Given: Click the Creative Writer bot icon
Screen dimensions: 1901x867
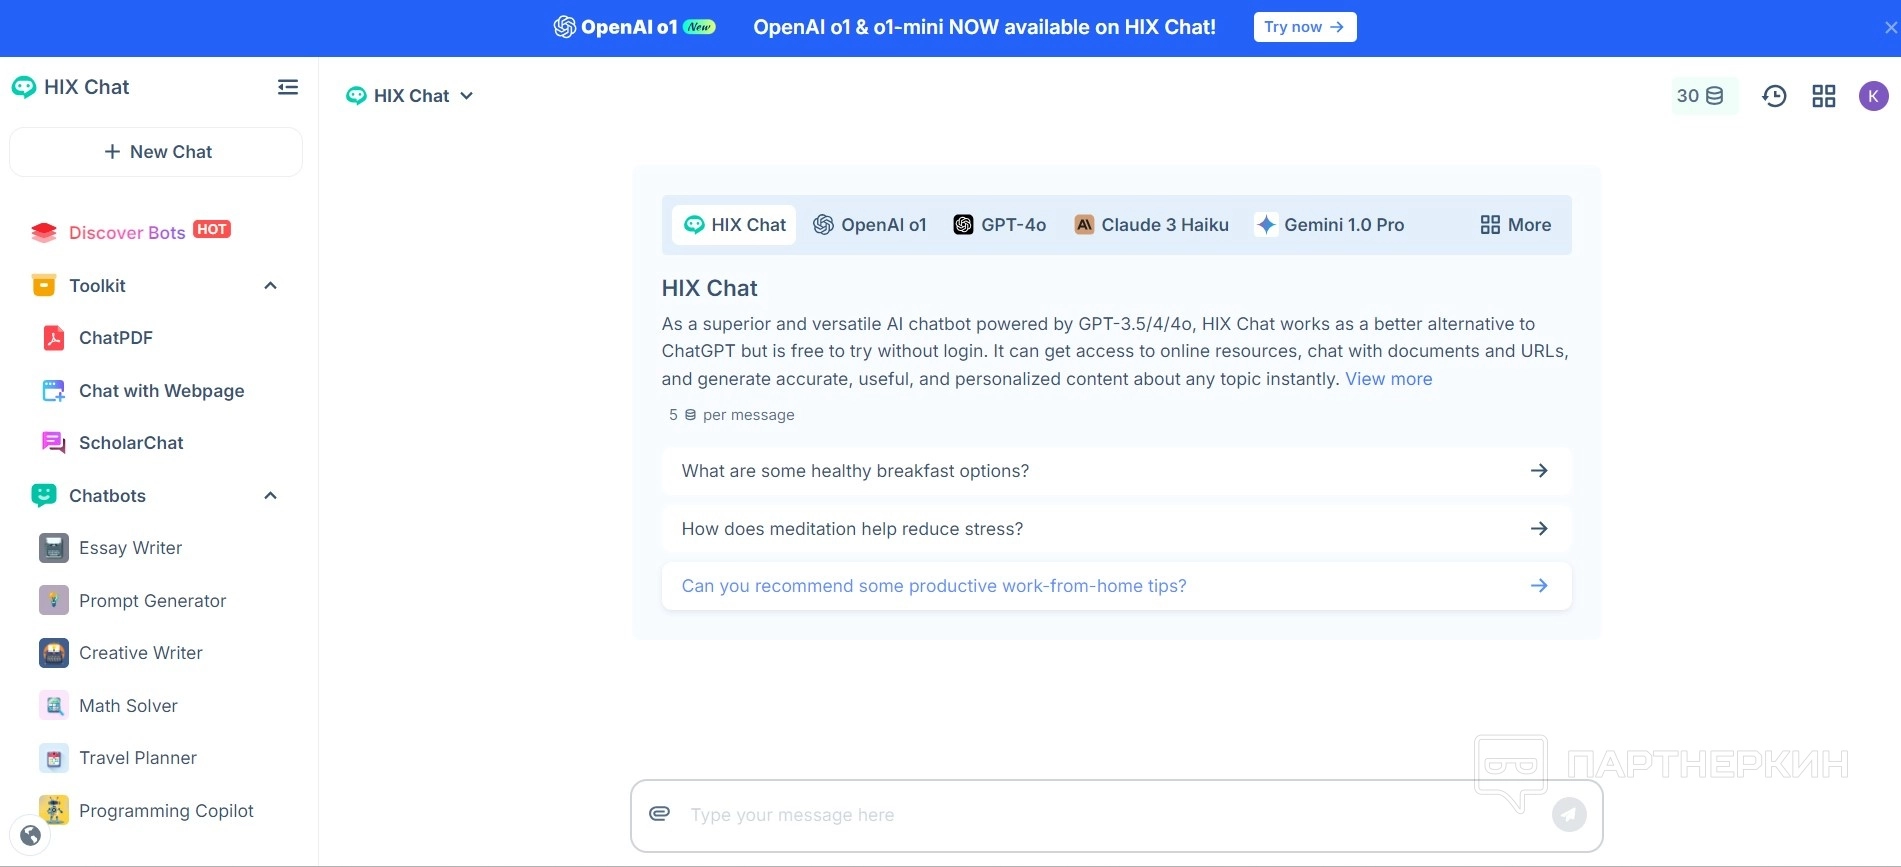Looking at the screenshot, I should [x=54, y=653].
